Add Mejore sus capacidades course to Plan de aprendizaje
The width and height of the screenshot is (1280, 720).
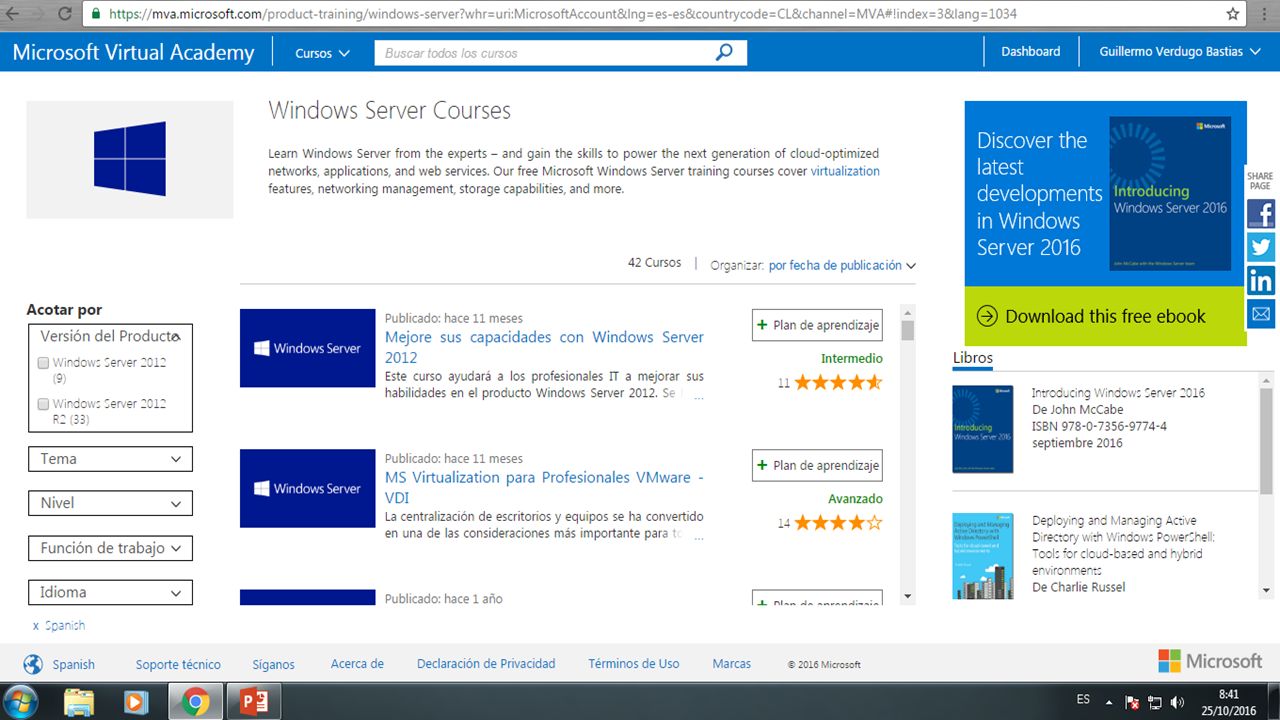click(817, 325)
